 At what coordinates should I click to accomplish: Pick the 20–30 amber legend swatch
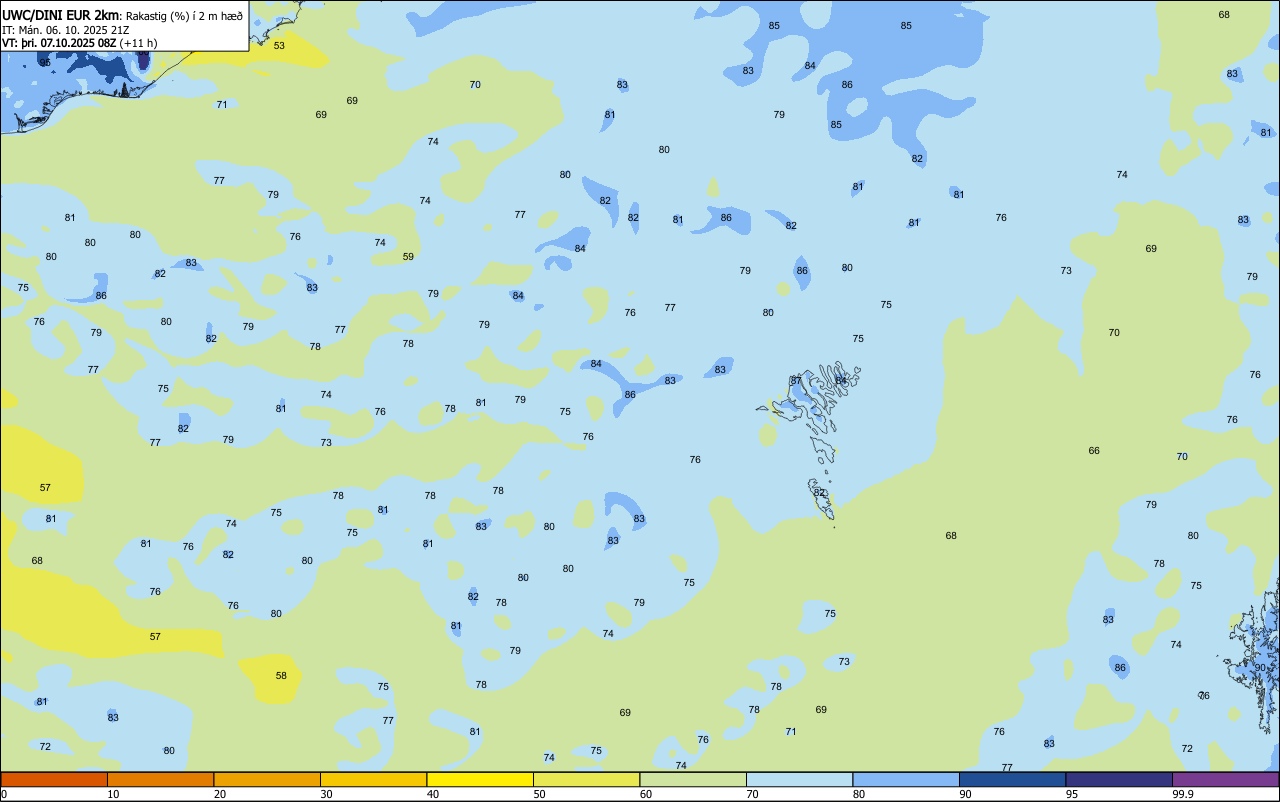coord(267,779)
